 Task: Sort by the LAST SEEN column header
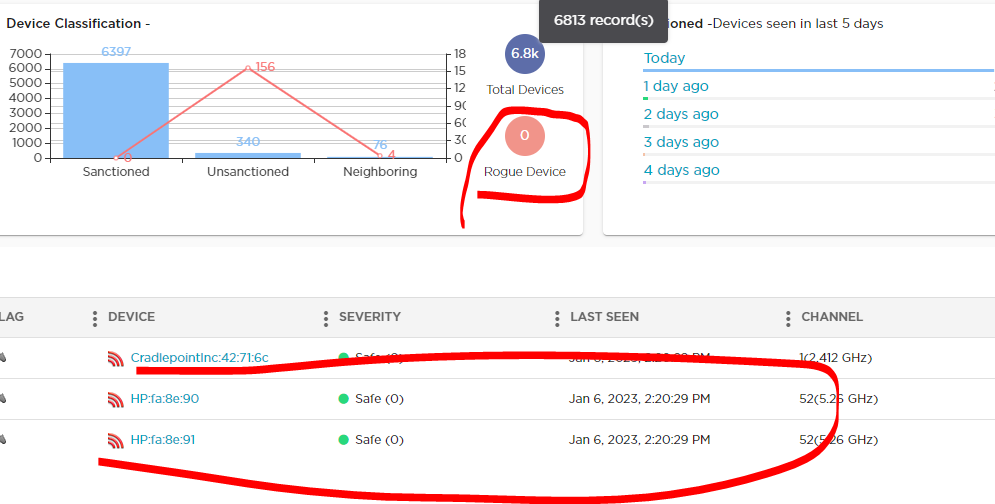pos(604,317)
